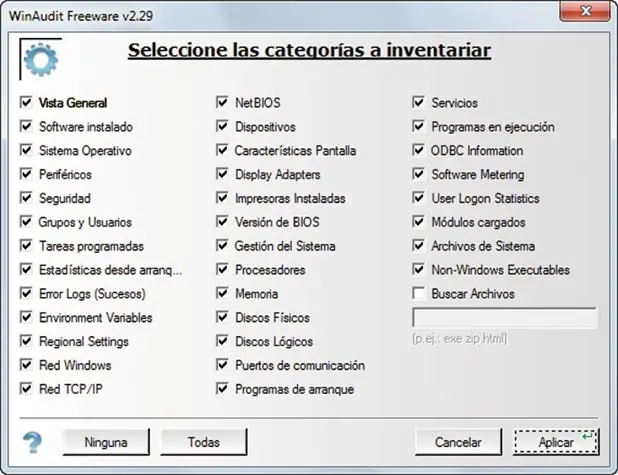
Task: Toggle the Memoria checkbox
Action: [222, 293]
